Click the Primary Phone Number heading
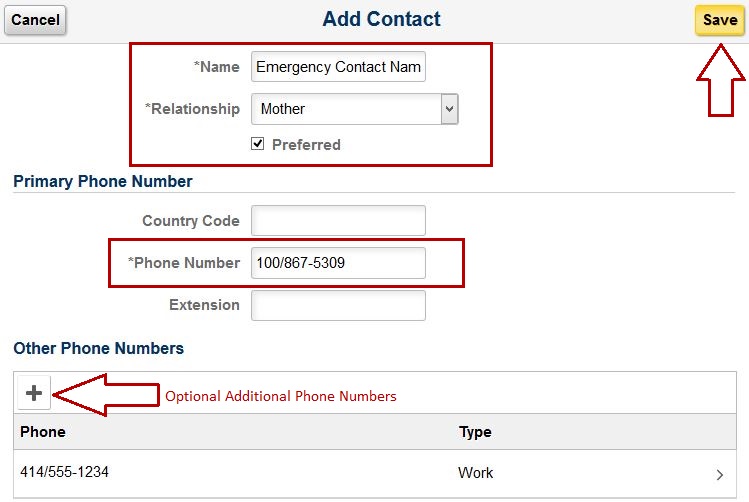The height and width of the screenshot is (502, 749). click(x=102, y=181)
